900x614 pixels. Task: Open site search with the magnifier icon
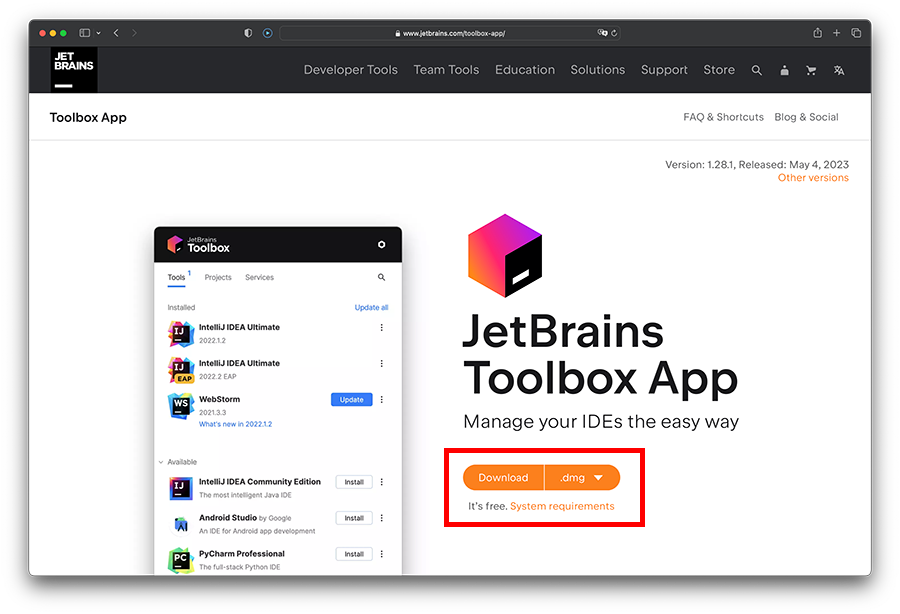(757, 70)
